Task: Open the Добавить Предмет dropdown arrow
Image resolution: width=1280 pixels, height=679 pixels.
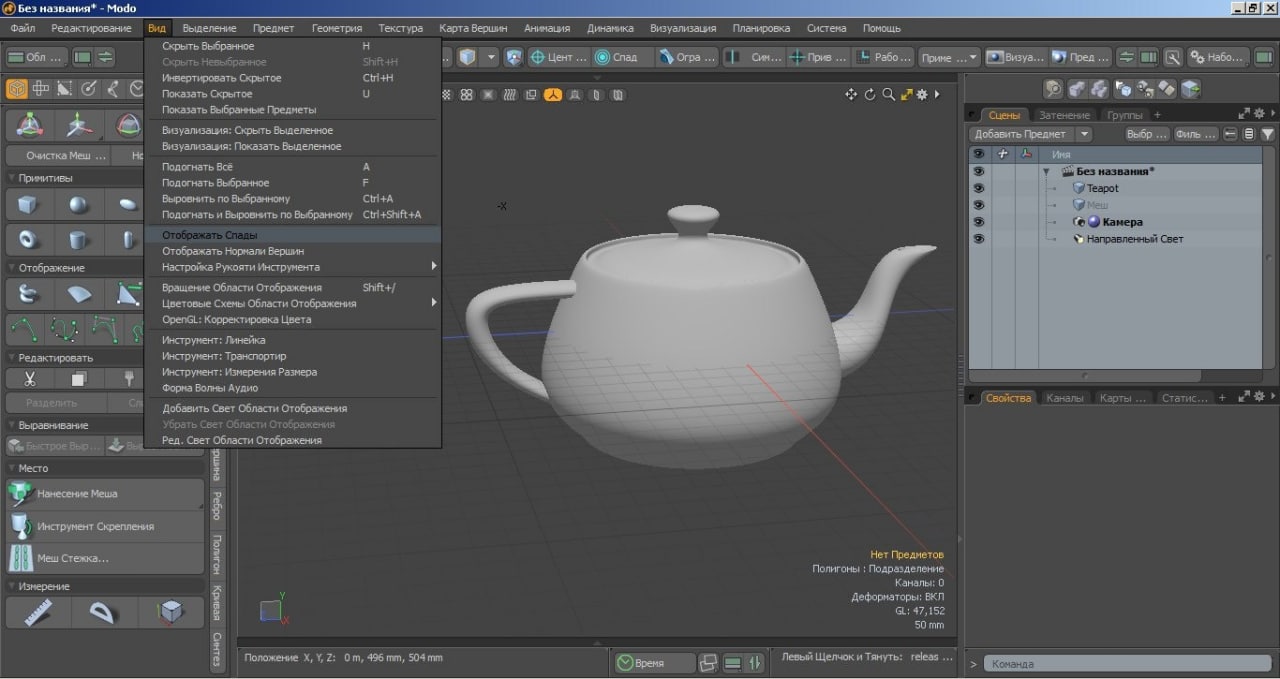Action: pyautogui.click(x=1085, y=134)
